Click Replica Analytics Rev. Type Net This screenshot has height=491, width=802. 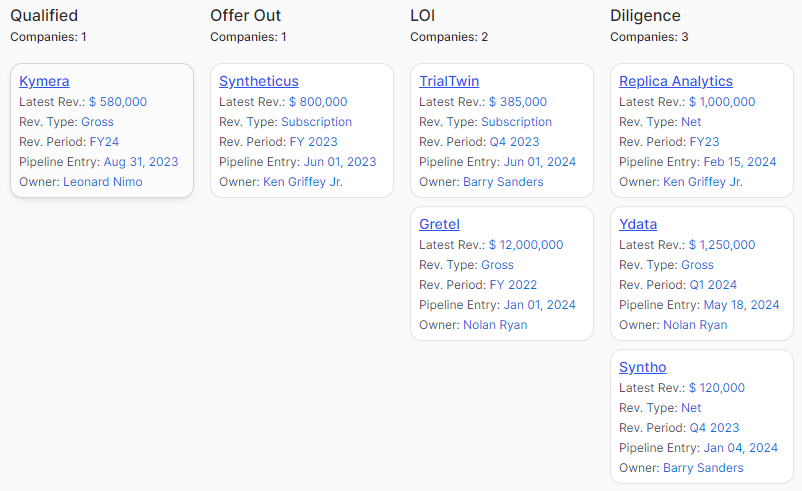pyautogui.click(x=691, y=122)
